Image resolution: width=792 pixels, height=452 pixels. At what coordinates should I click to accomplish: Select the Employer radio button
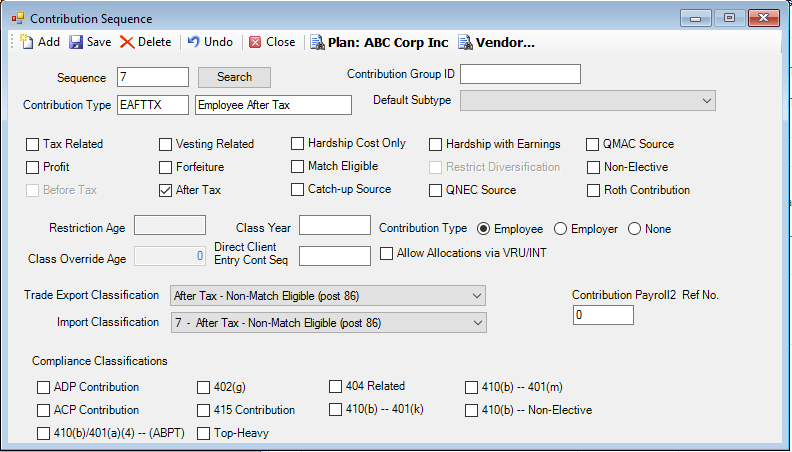(x=560, y=229)
